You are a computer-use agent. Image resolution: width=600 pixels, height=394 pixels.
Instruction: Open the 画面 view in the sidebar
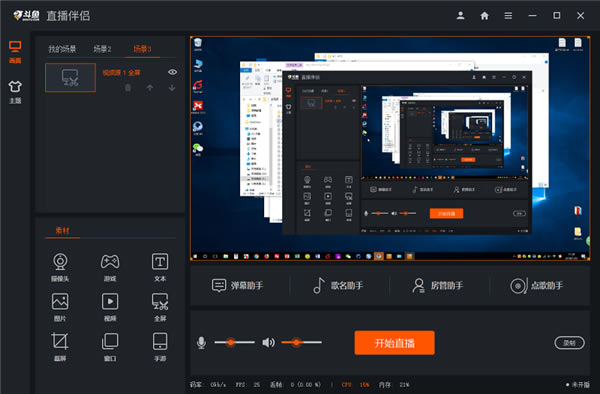(x=15, y=52)
